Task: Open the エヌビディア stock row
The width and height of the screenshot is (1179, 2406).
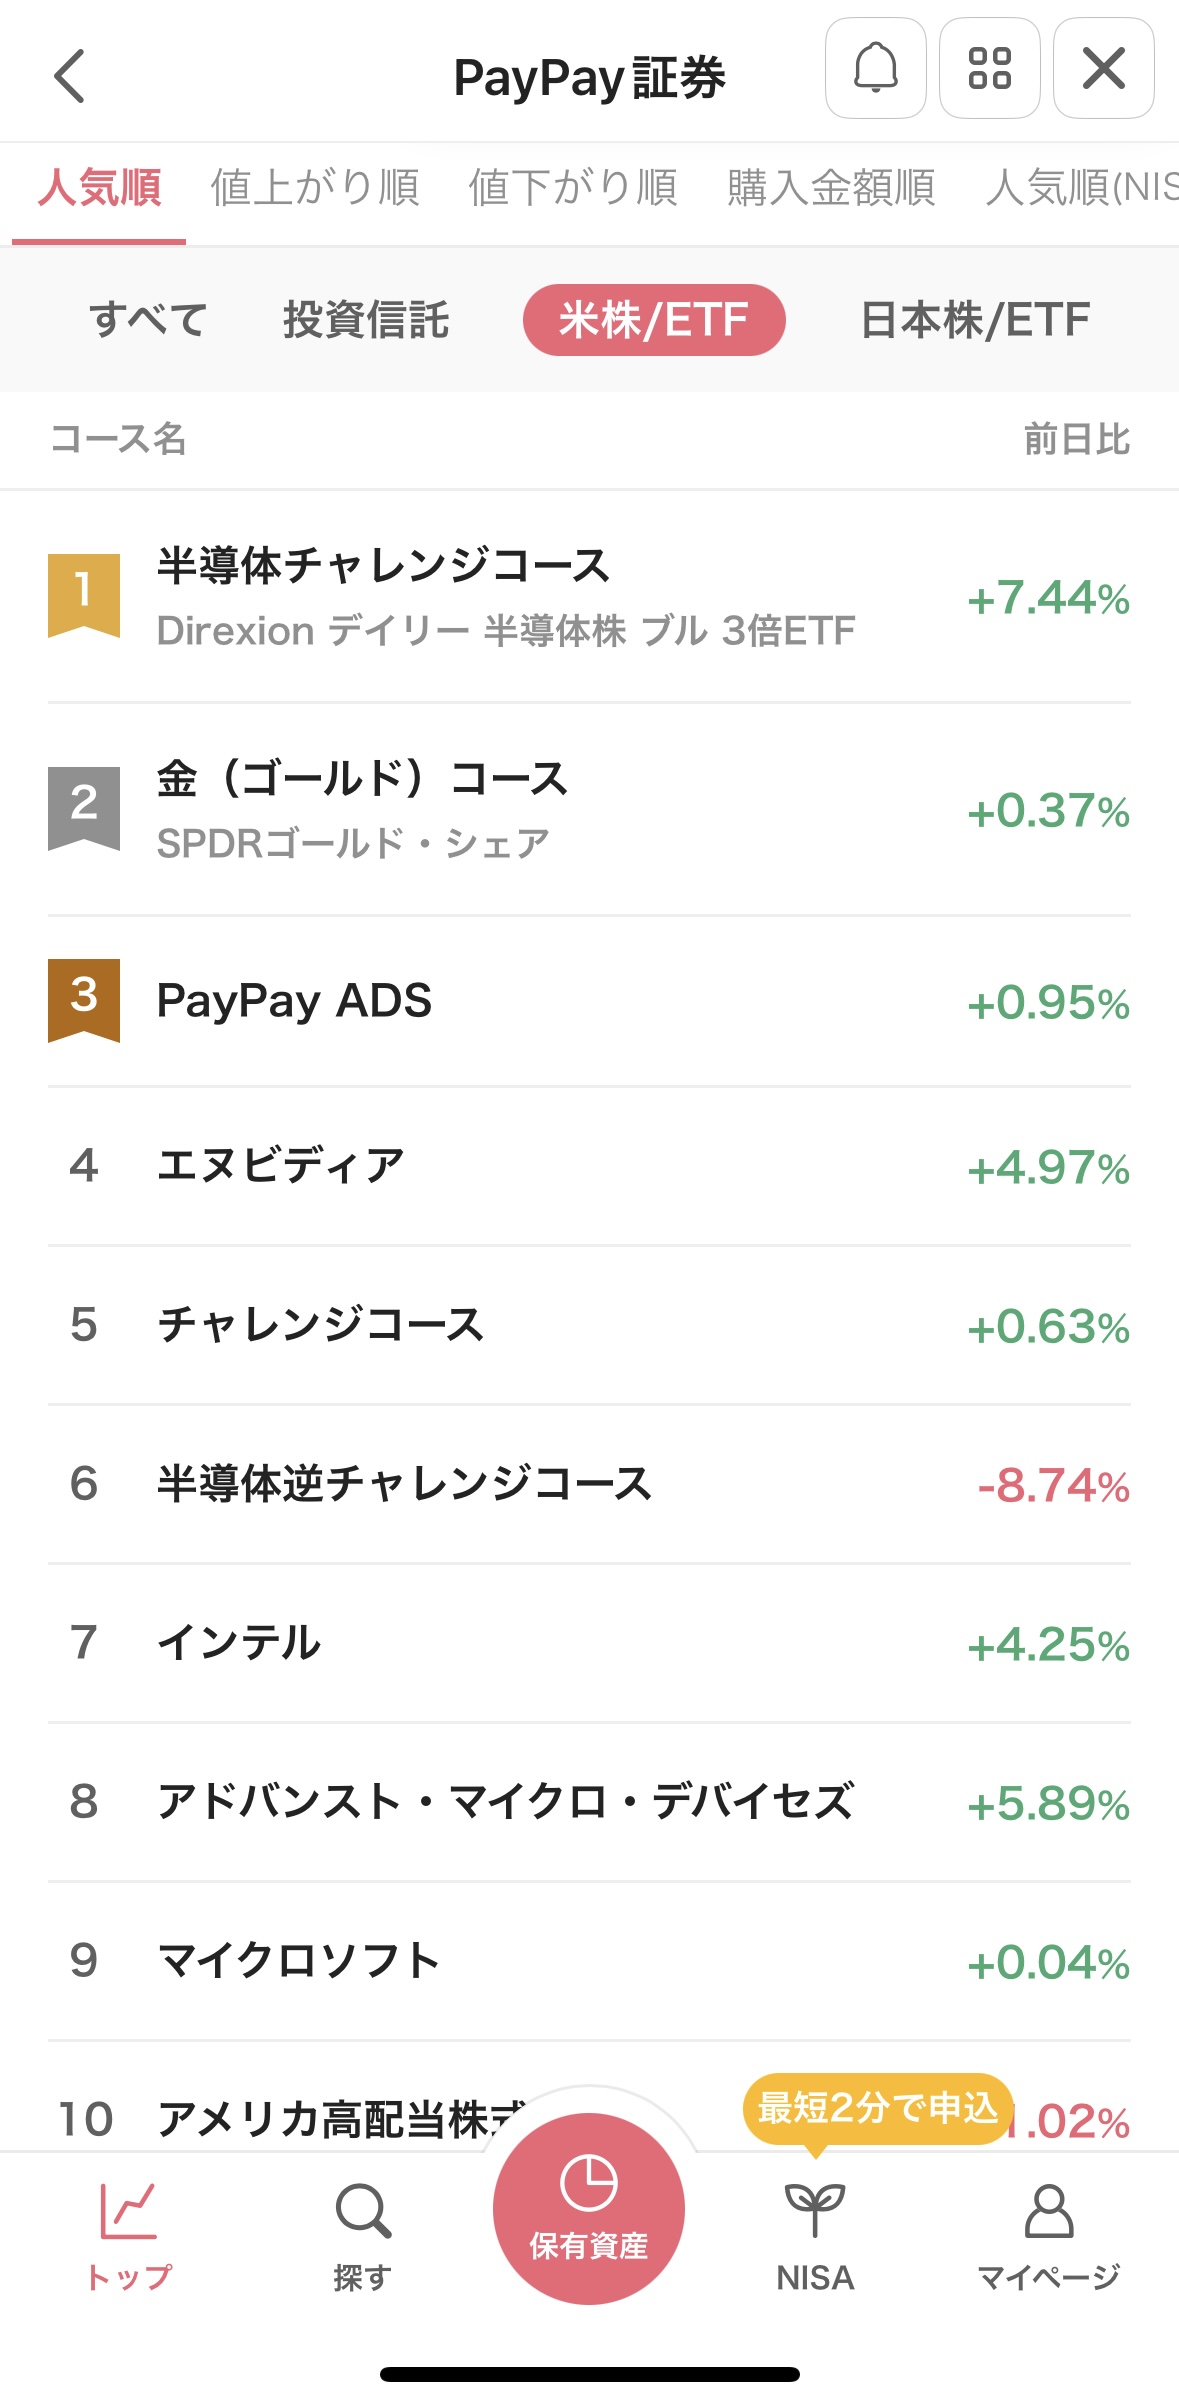Action: (282, 1166)
